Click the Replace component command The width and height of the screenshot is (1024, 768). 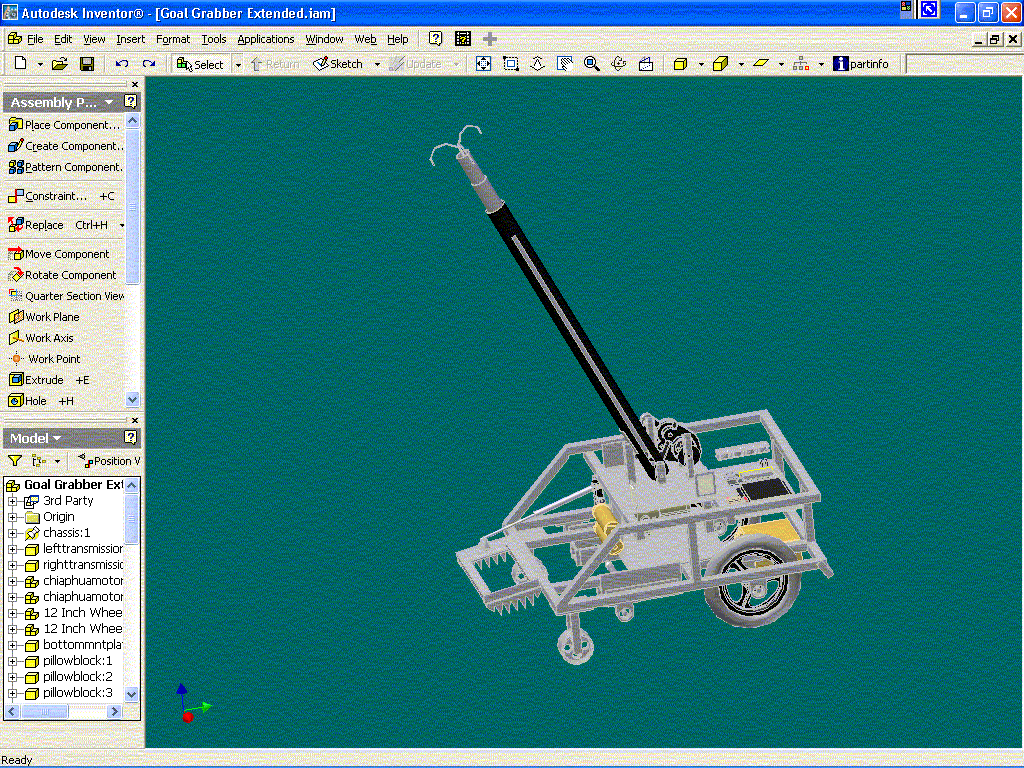click(x=57, y=225)
